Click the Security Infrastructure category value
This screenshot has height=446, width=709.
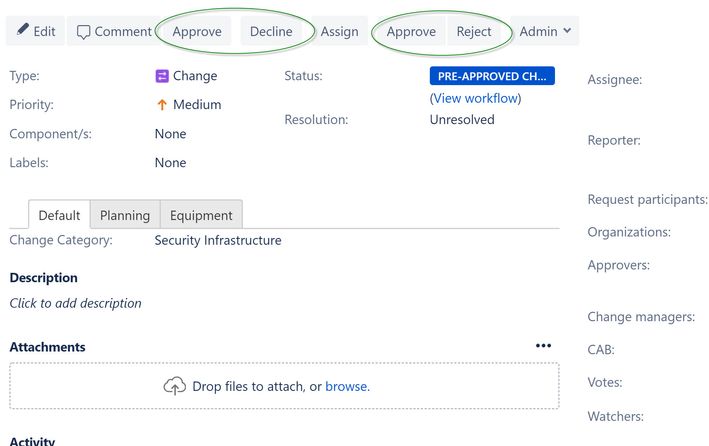(218, 240)
